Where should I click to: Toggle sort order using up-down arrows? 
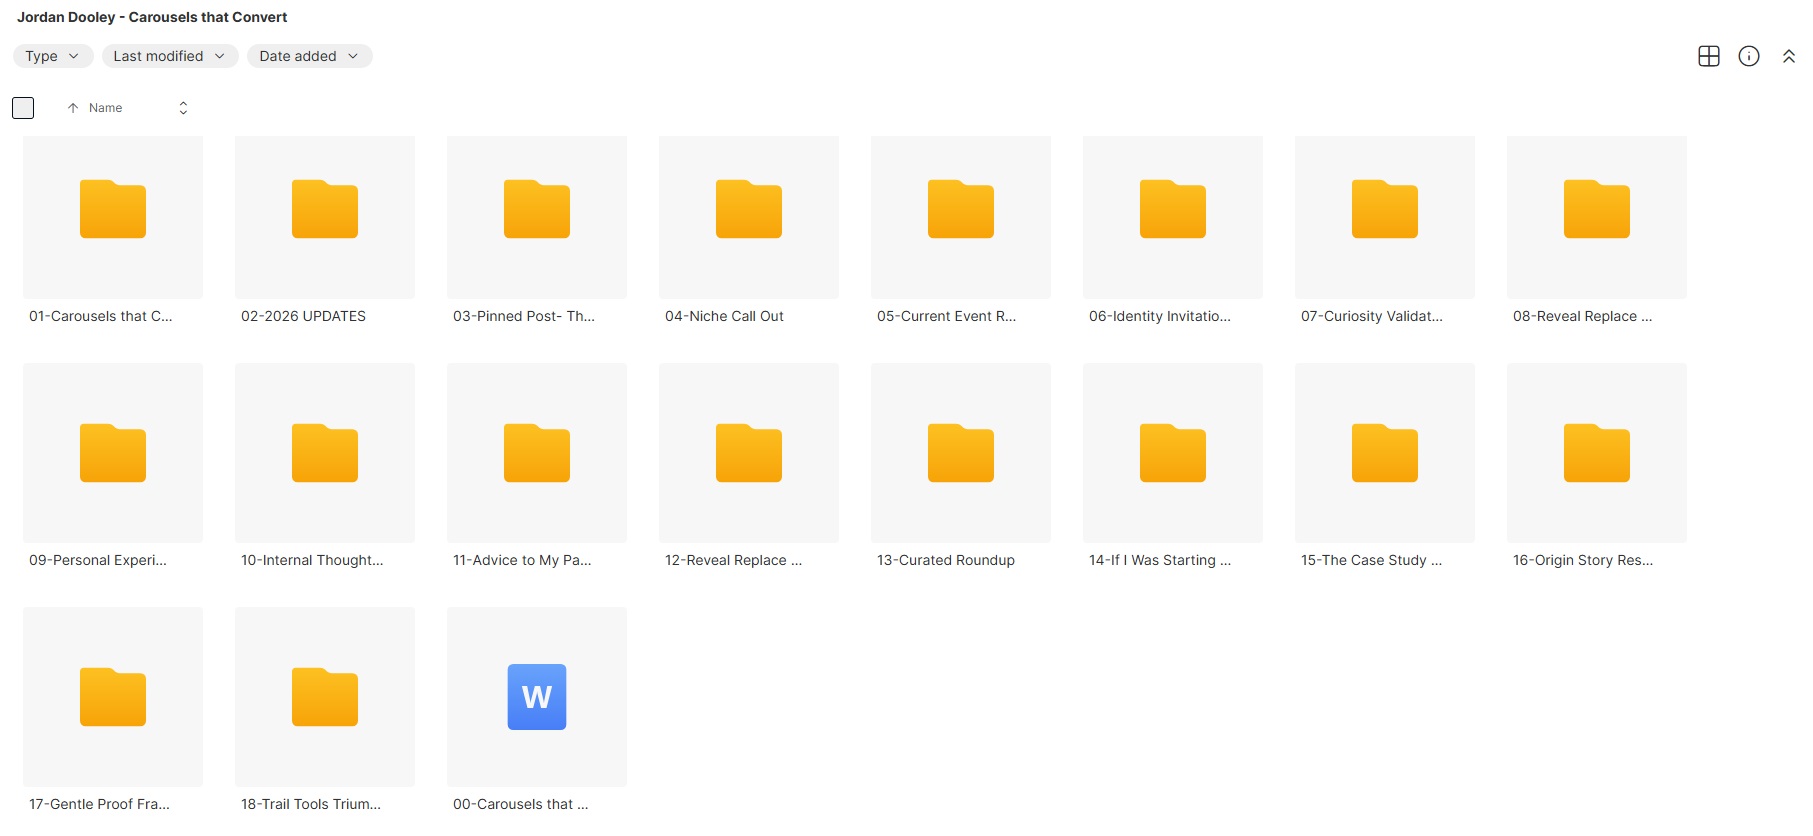point(183,108)
